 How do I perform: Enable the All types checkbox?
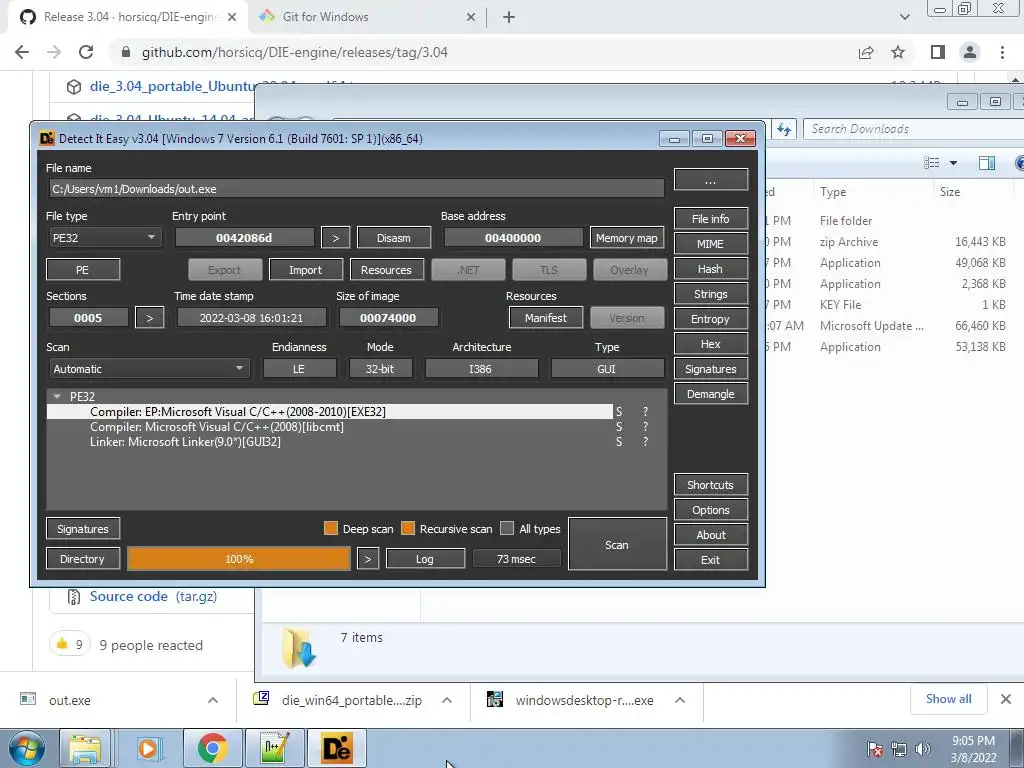click(x=507, y=528)
